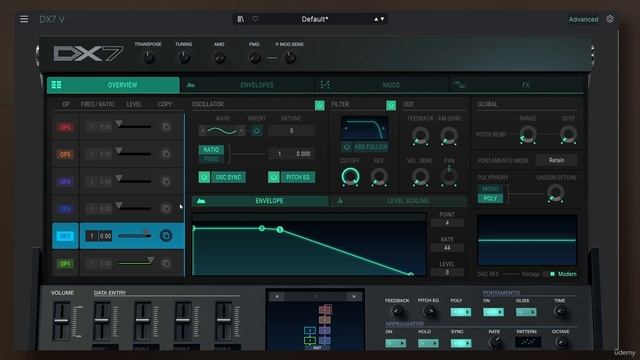
Task: Toggle Arpeggiator SYNC switch
Action: [461, 343]
